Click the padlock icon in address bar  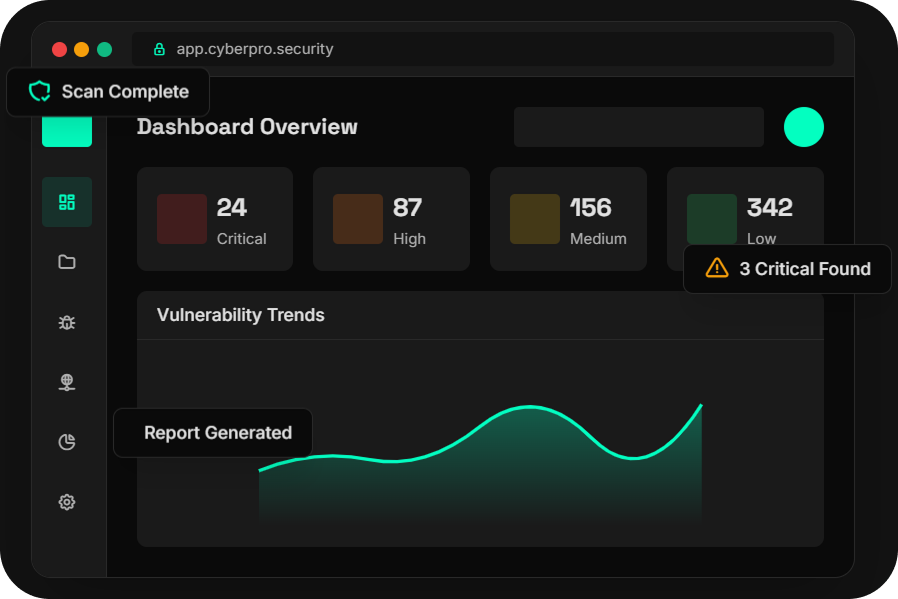click(159, 49)
